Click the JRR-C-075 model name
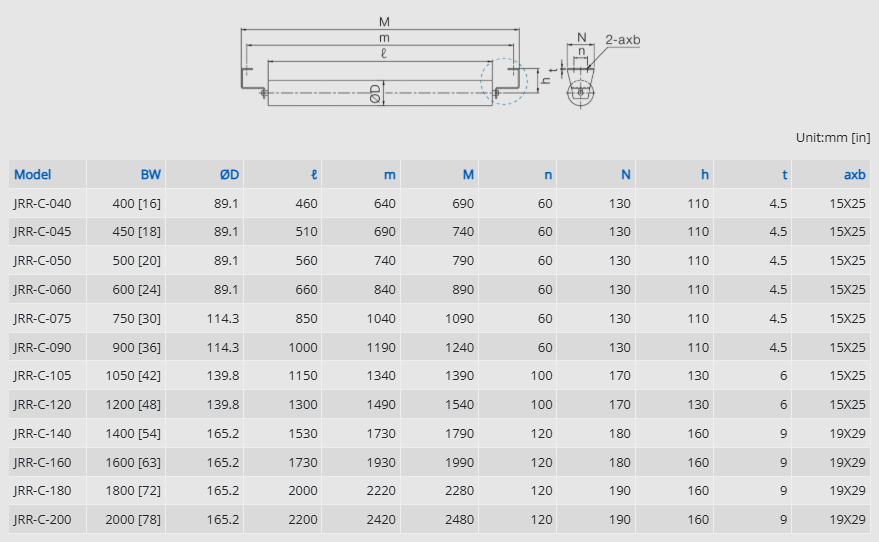This screenshot has width=879, height=542. pos(43,319)
